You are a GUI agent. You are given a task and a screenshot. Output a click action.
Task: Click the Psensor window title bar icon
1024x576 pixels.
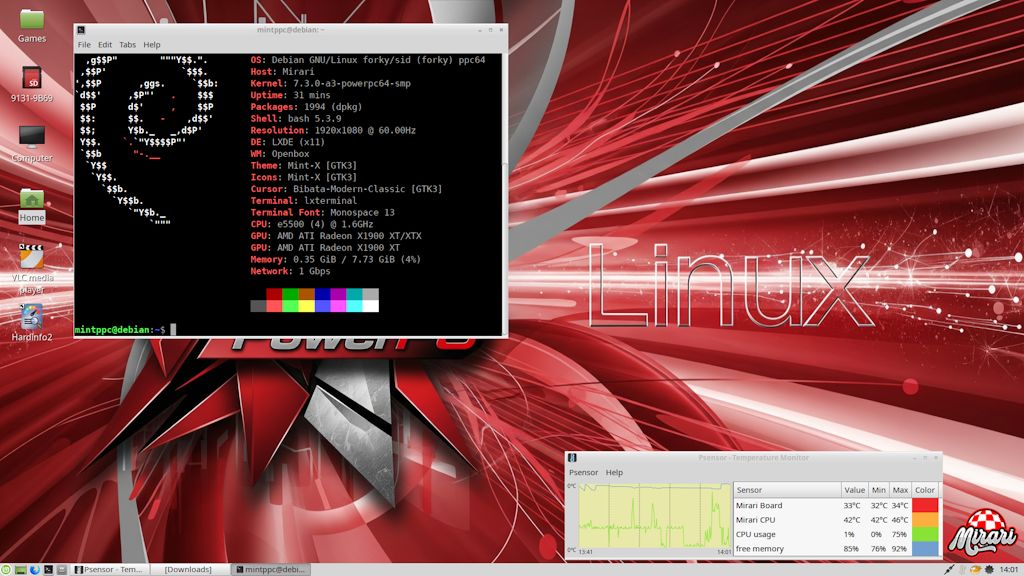tap(572, 458)
